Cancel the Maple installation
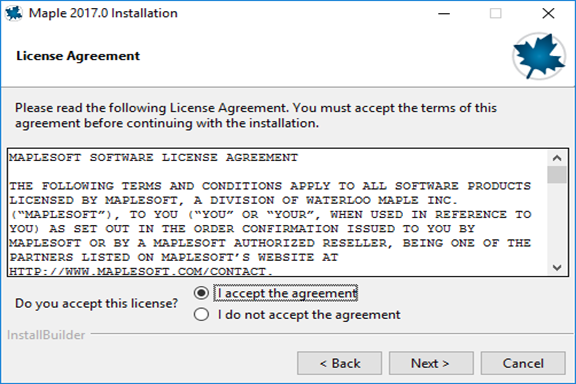Image resolution: width=576 pixels, height=384 pixels. pyautogui.click(x=523, y=363)
